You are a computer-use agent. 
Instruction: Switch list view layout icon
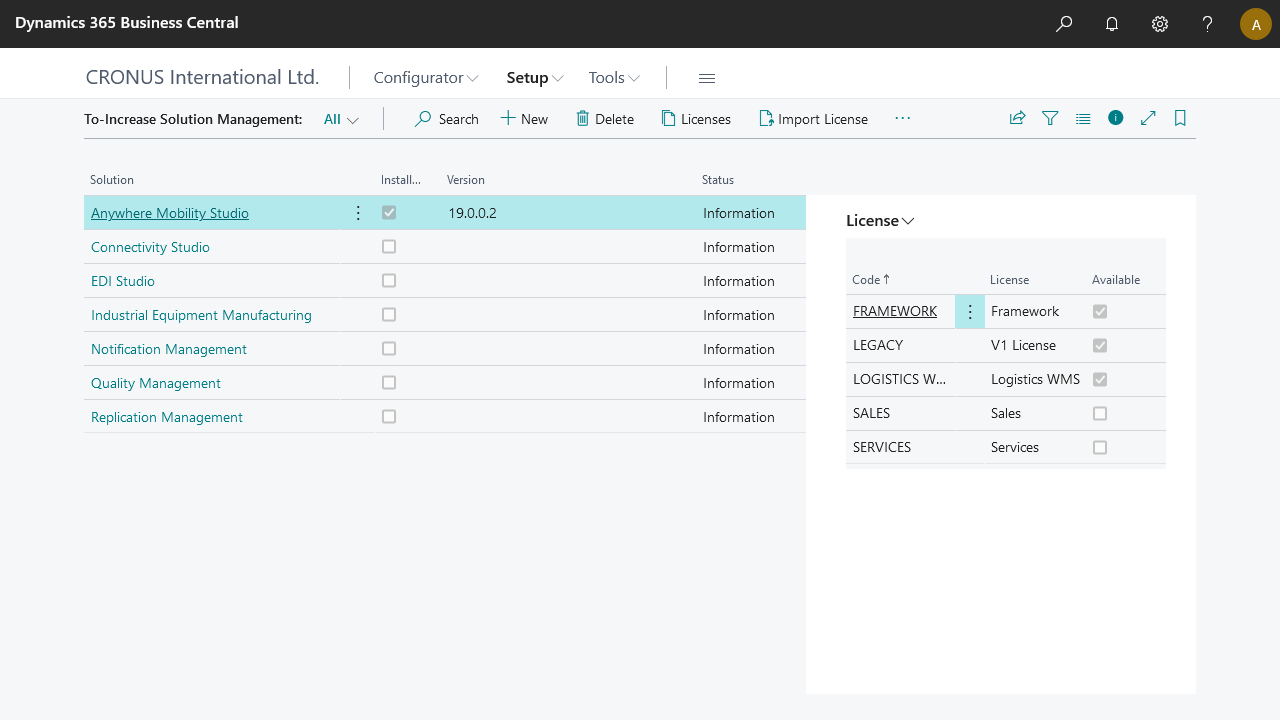coord(1083,118)
